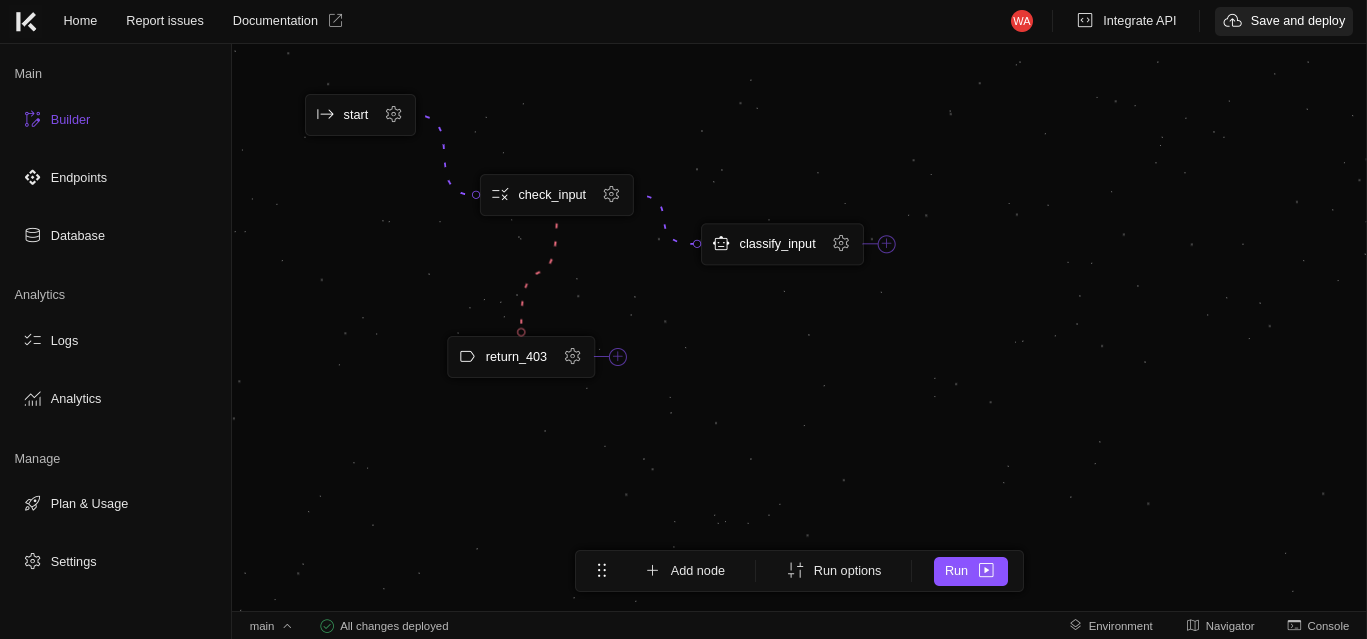Screen dimensions: 1367x639
Task: Open Analytics page in the sidebar
Action: click(x=76, y=399)
